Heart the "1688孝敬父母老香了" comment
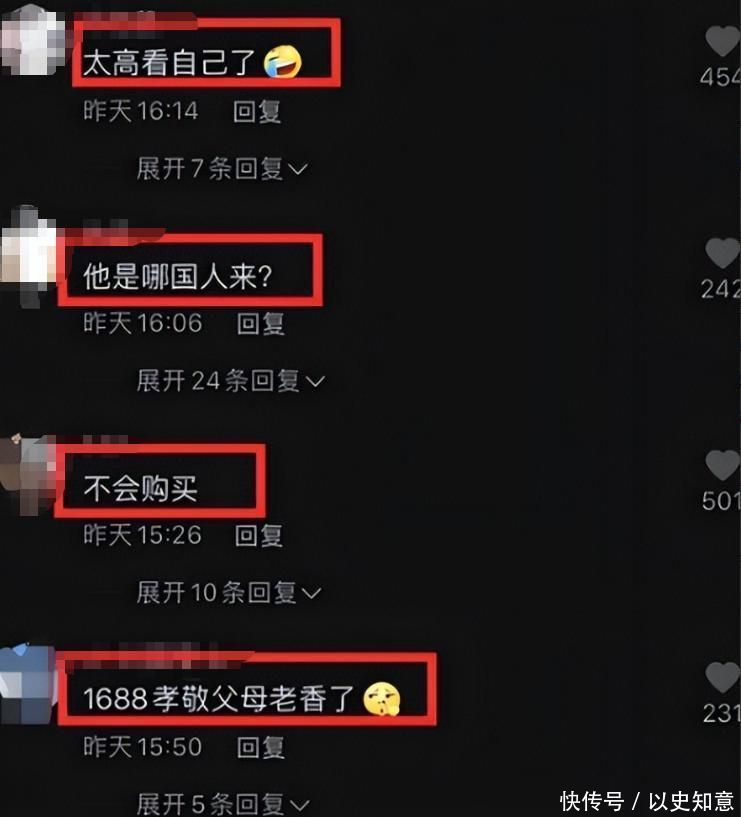This screenshot has height=817, width=741. click(x=723, y=677)
